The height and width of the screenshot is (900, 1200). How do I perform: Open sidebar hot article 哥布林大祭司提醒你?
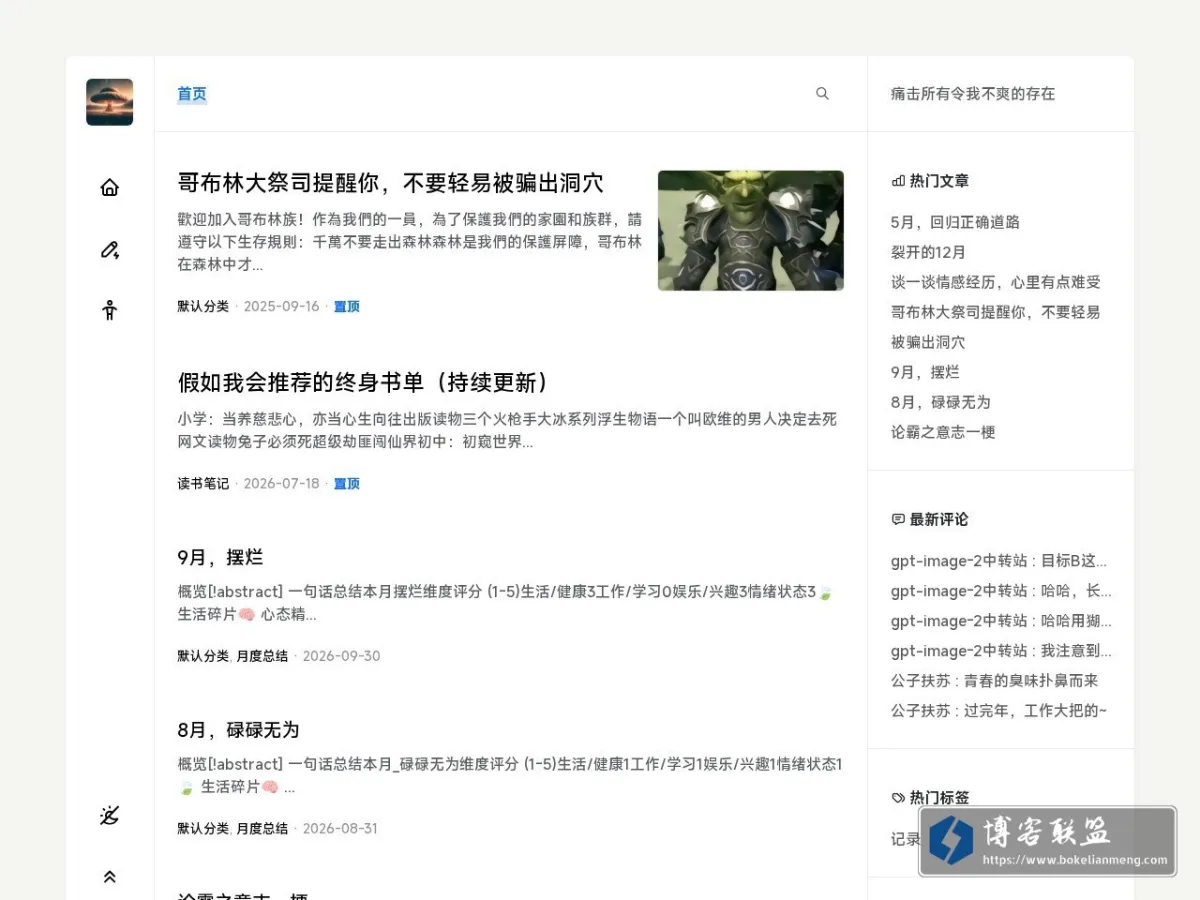pyautogui.click(x=995, y=327)
